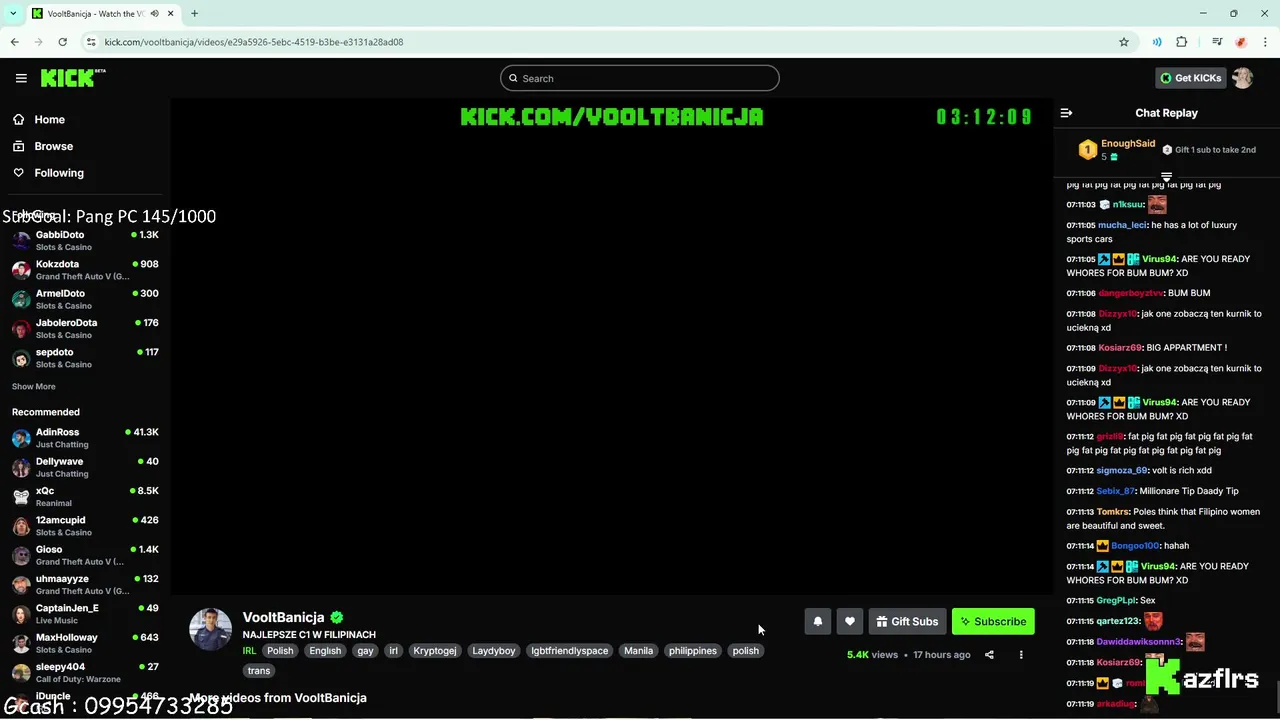
Task: Open xQc recommended channel
Action: coord(85,496)
